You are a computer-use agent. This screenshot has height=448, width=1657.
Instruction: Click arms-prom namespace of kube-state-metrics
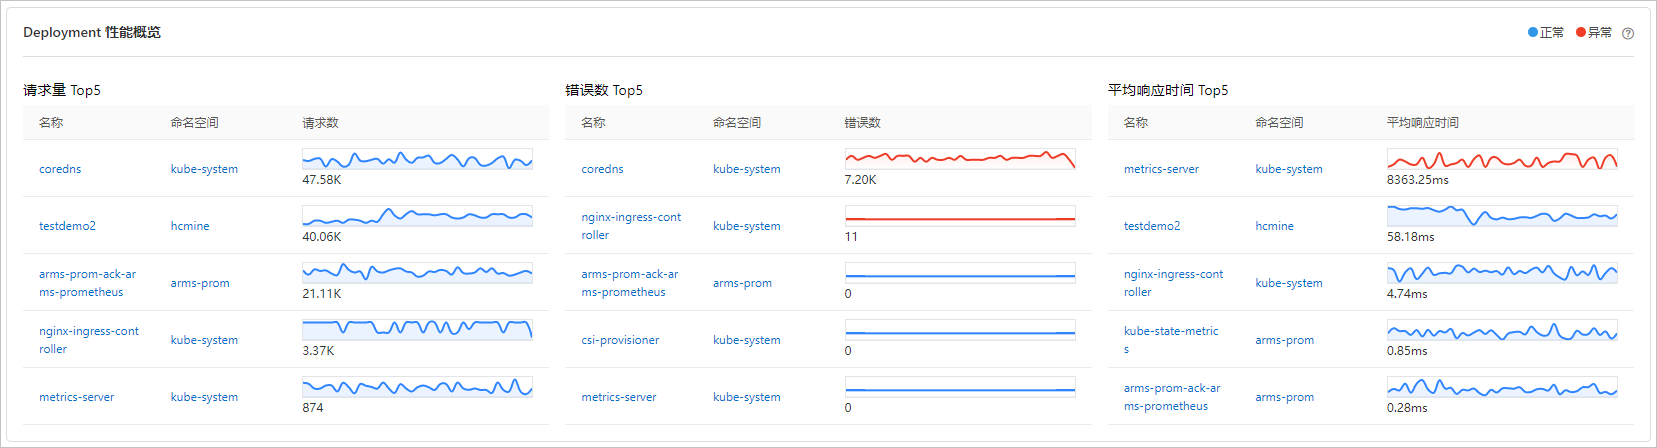1285,340
